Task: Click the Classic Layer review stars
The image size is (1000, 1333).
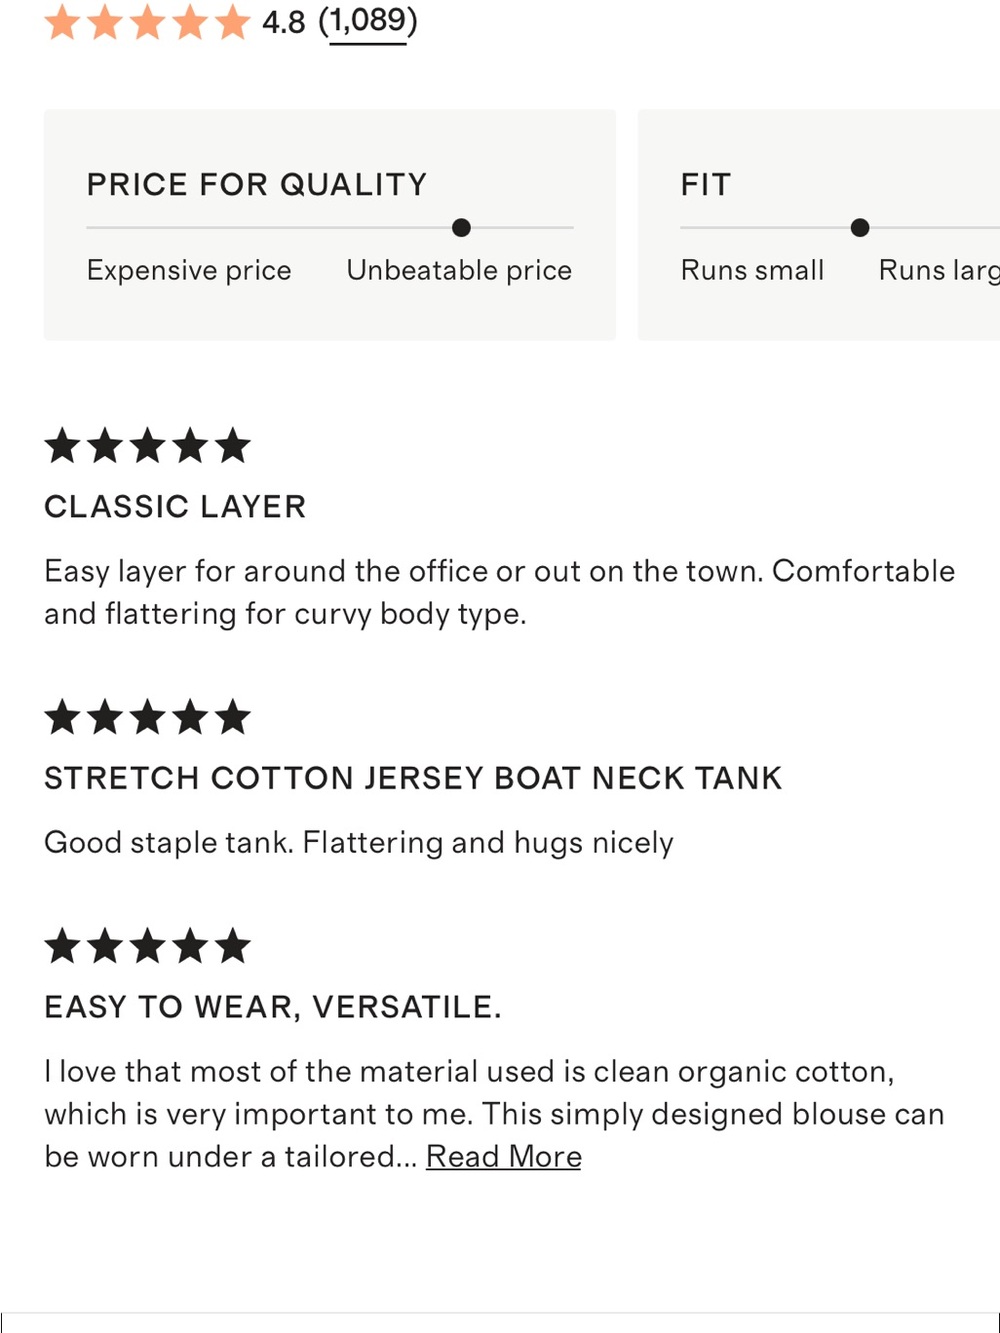Action: 148,446
